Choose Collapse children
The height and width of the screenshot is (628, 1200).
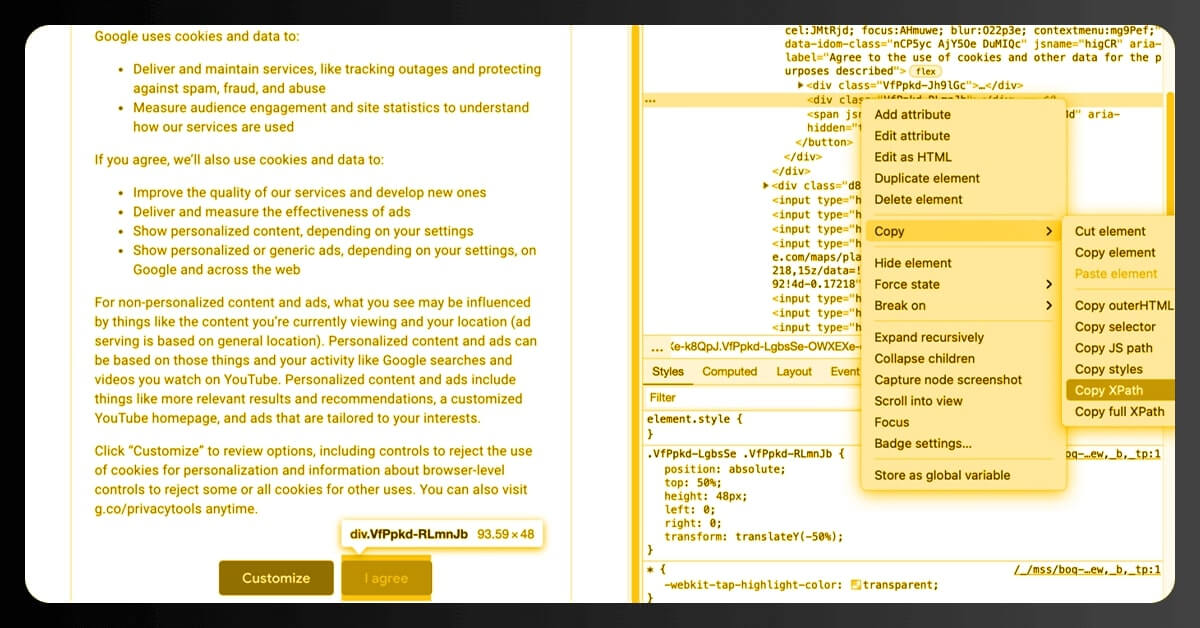point(925,359)
